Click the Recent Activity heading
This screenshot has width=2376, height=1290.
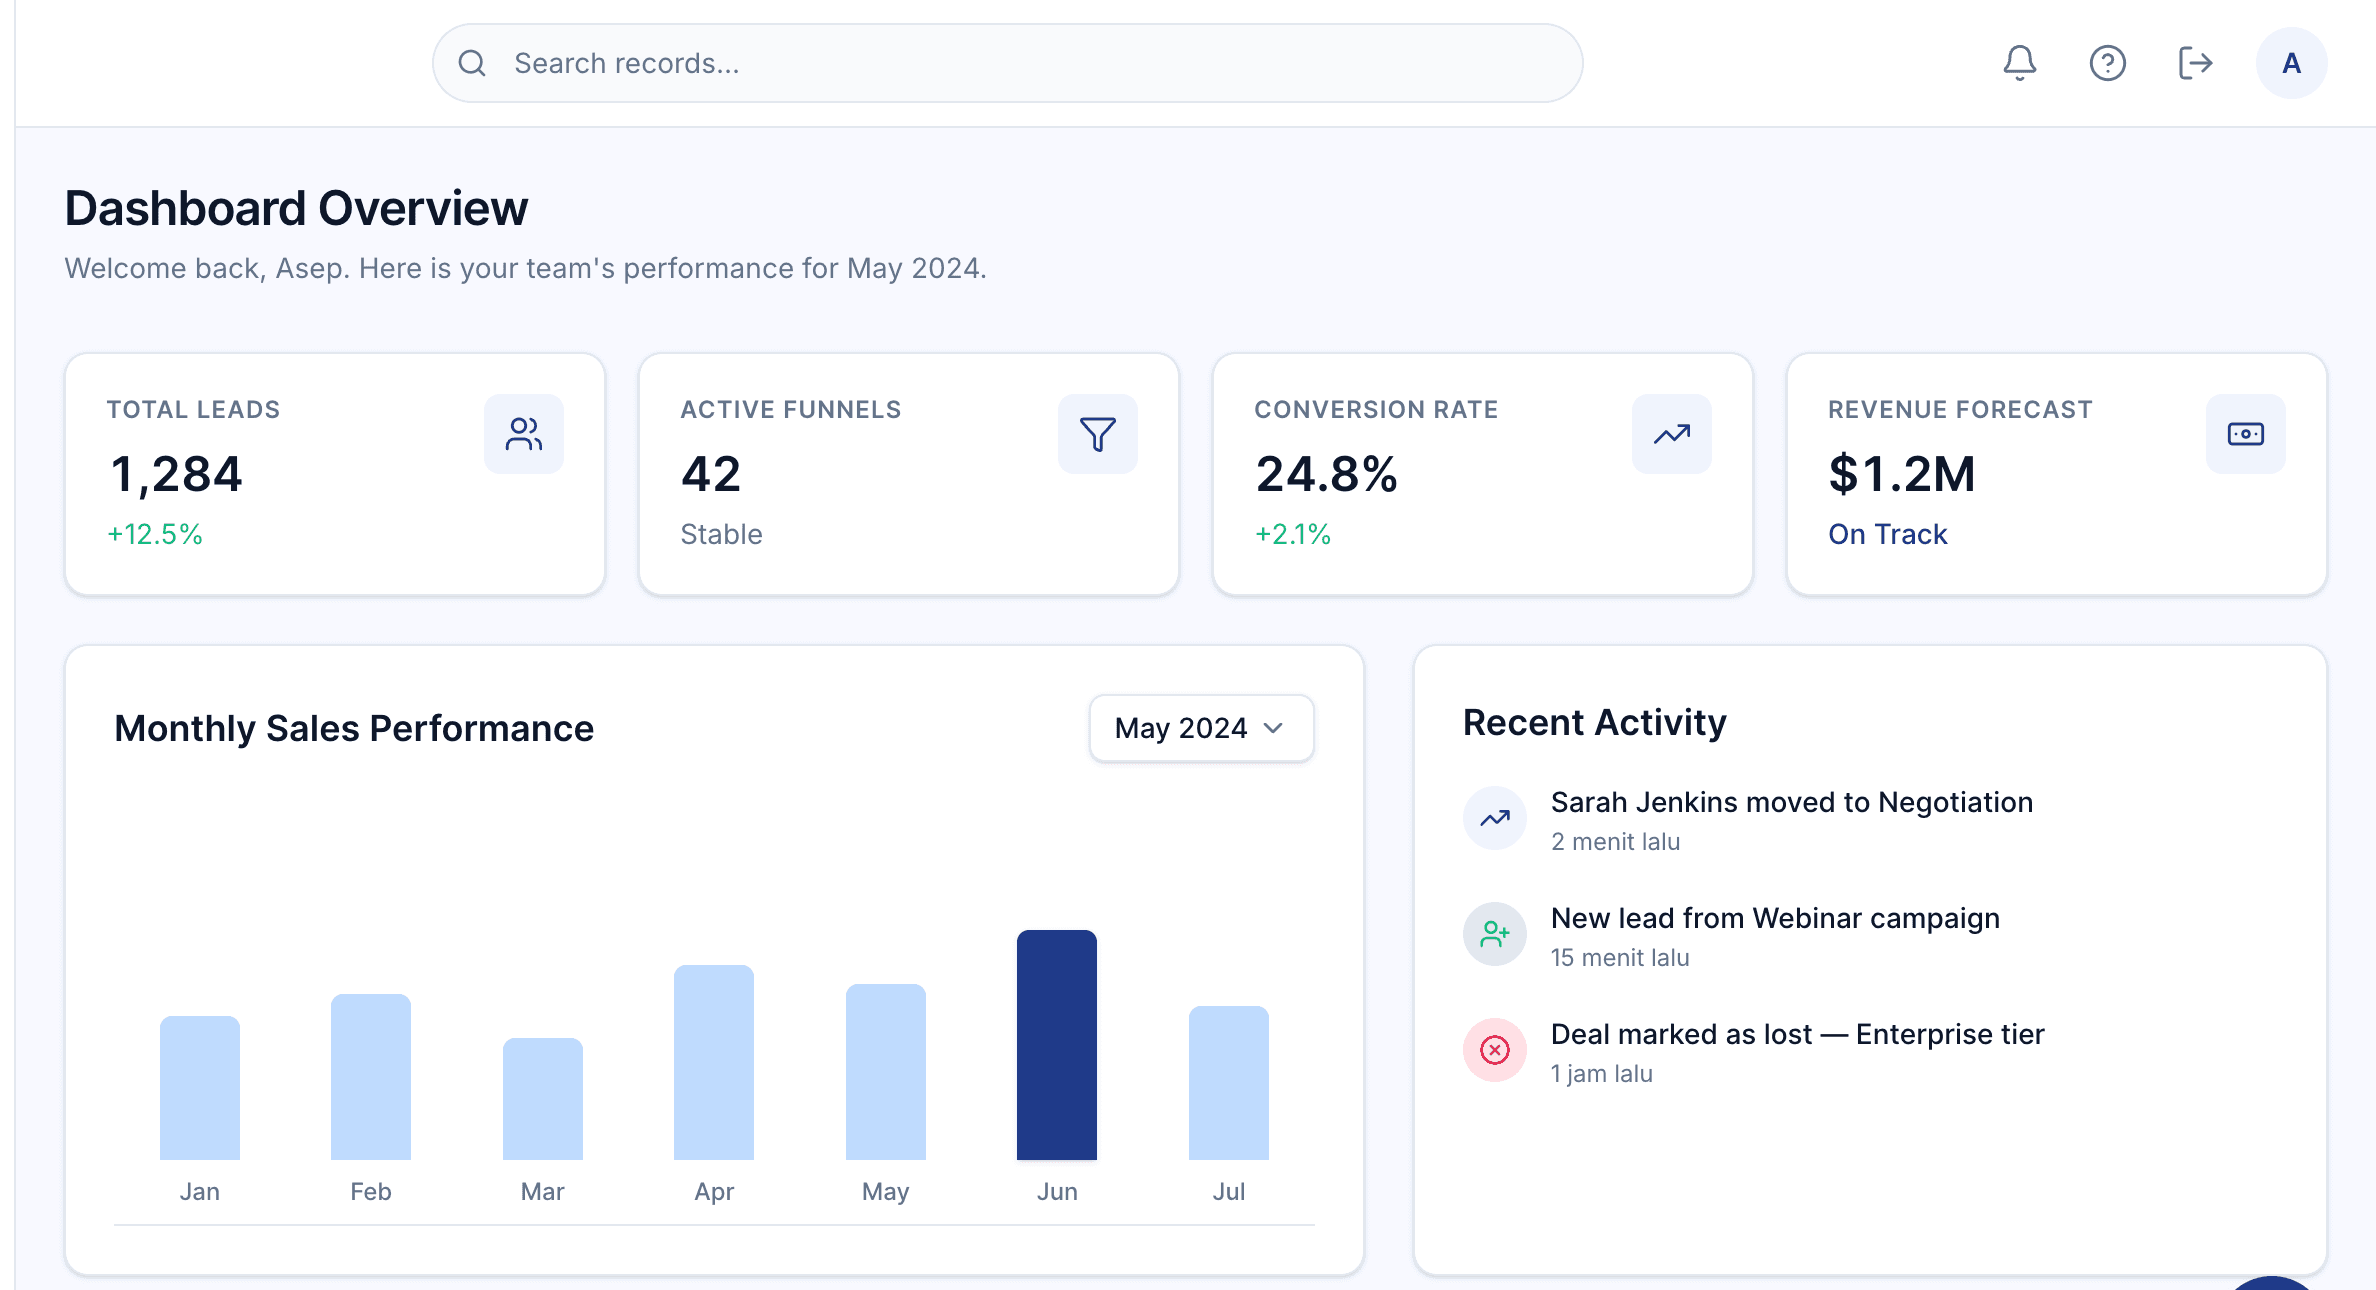point(1594,722)
